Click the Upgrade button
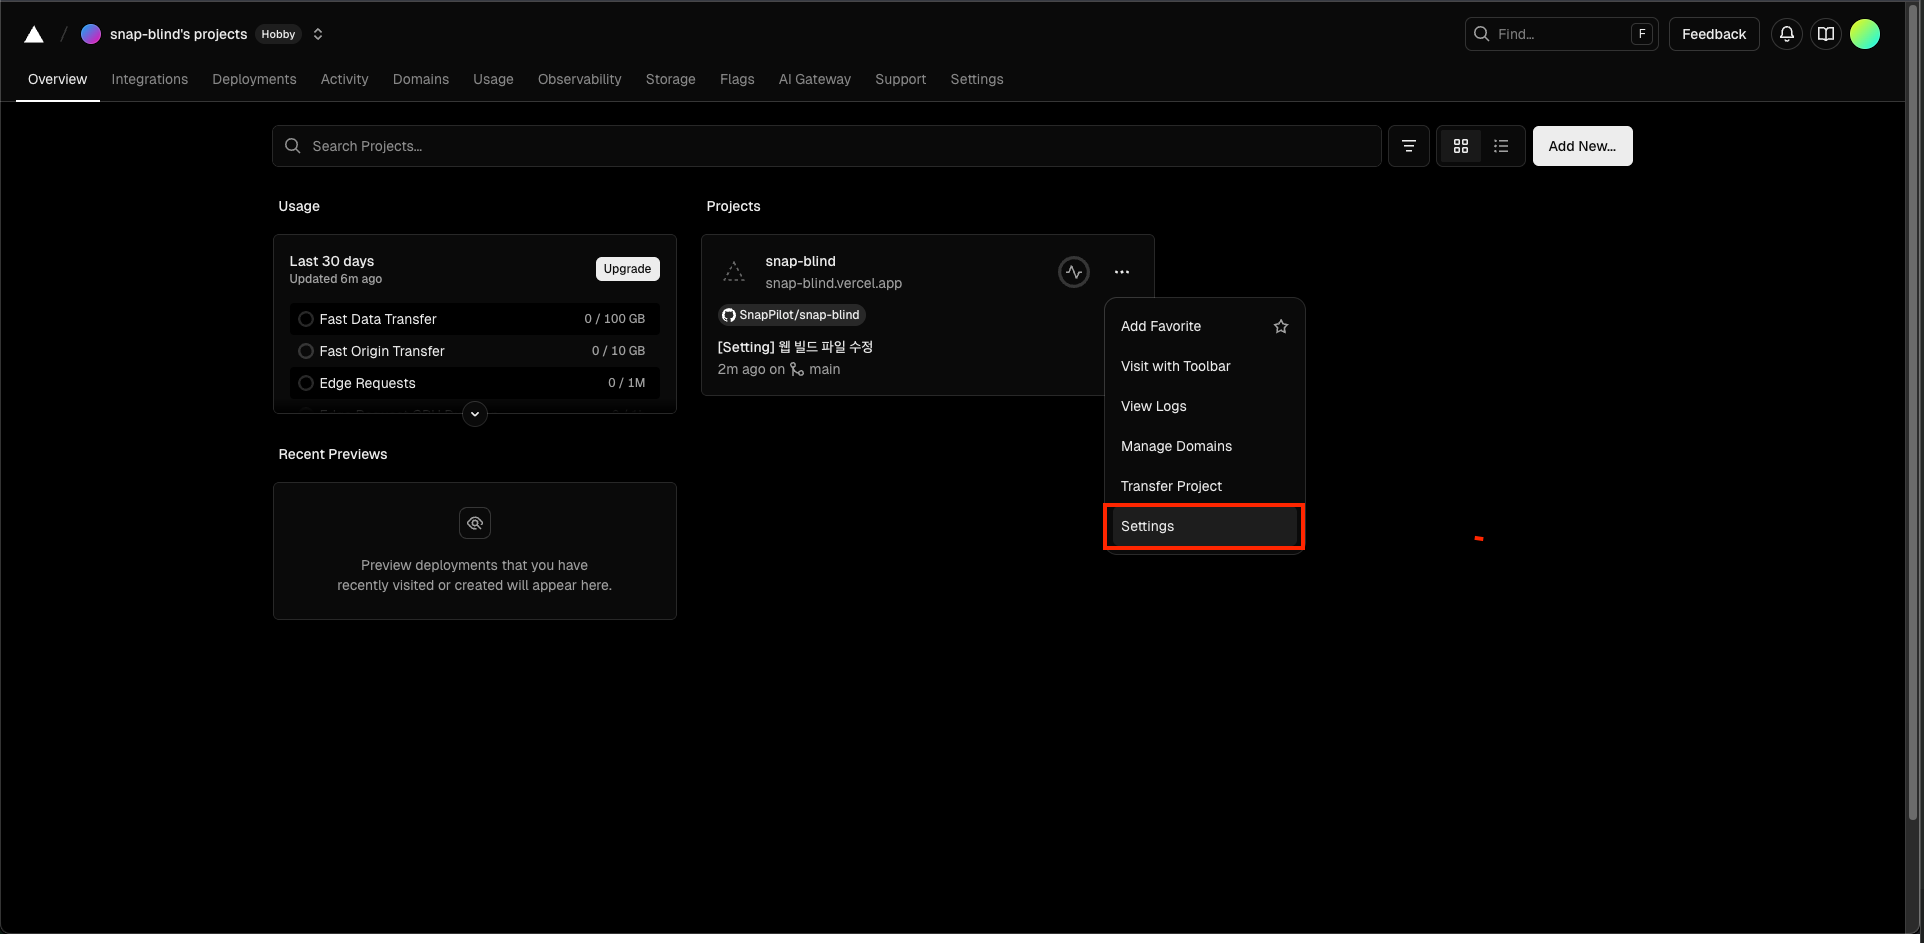This screenshot has width=1924, height=943. click(x=627, y=269)
